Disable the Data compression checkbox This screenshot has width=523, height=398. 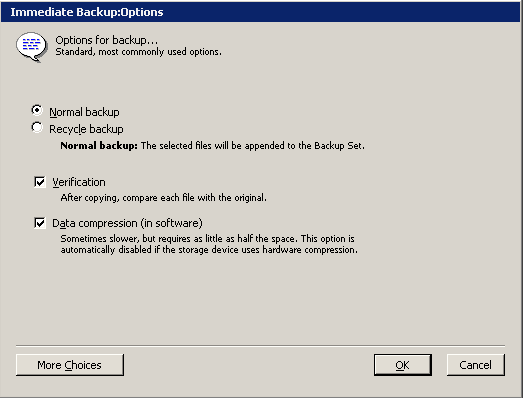40,223
